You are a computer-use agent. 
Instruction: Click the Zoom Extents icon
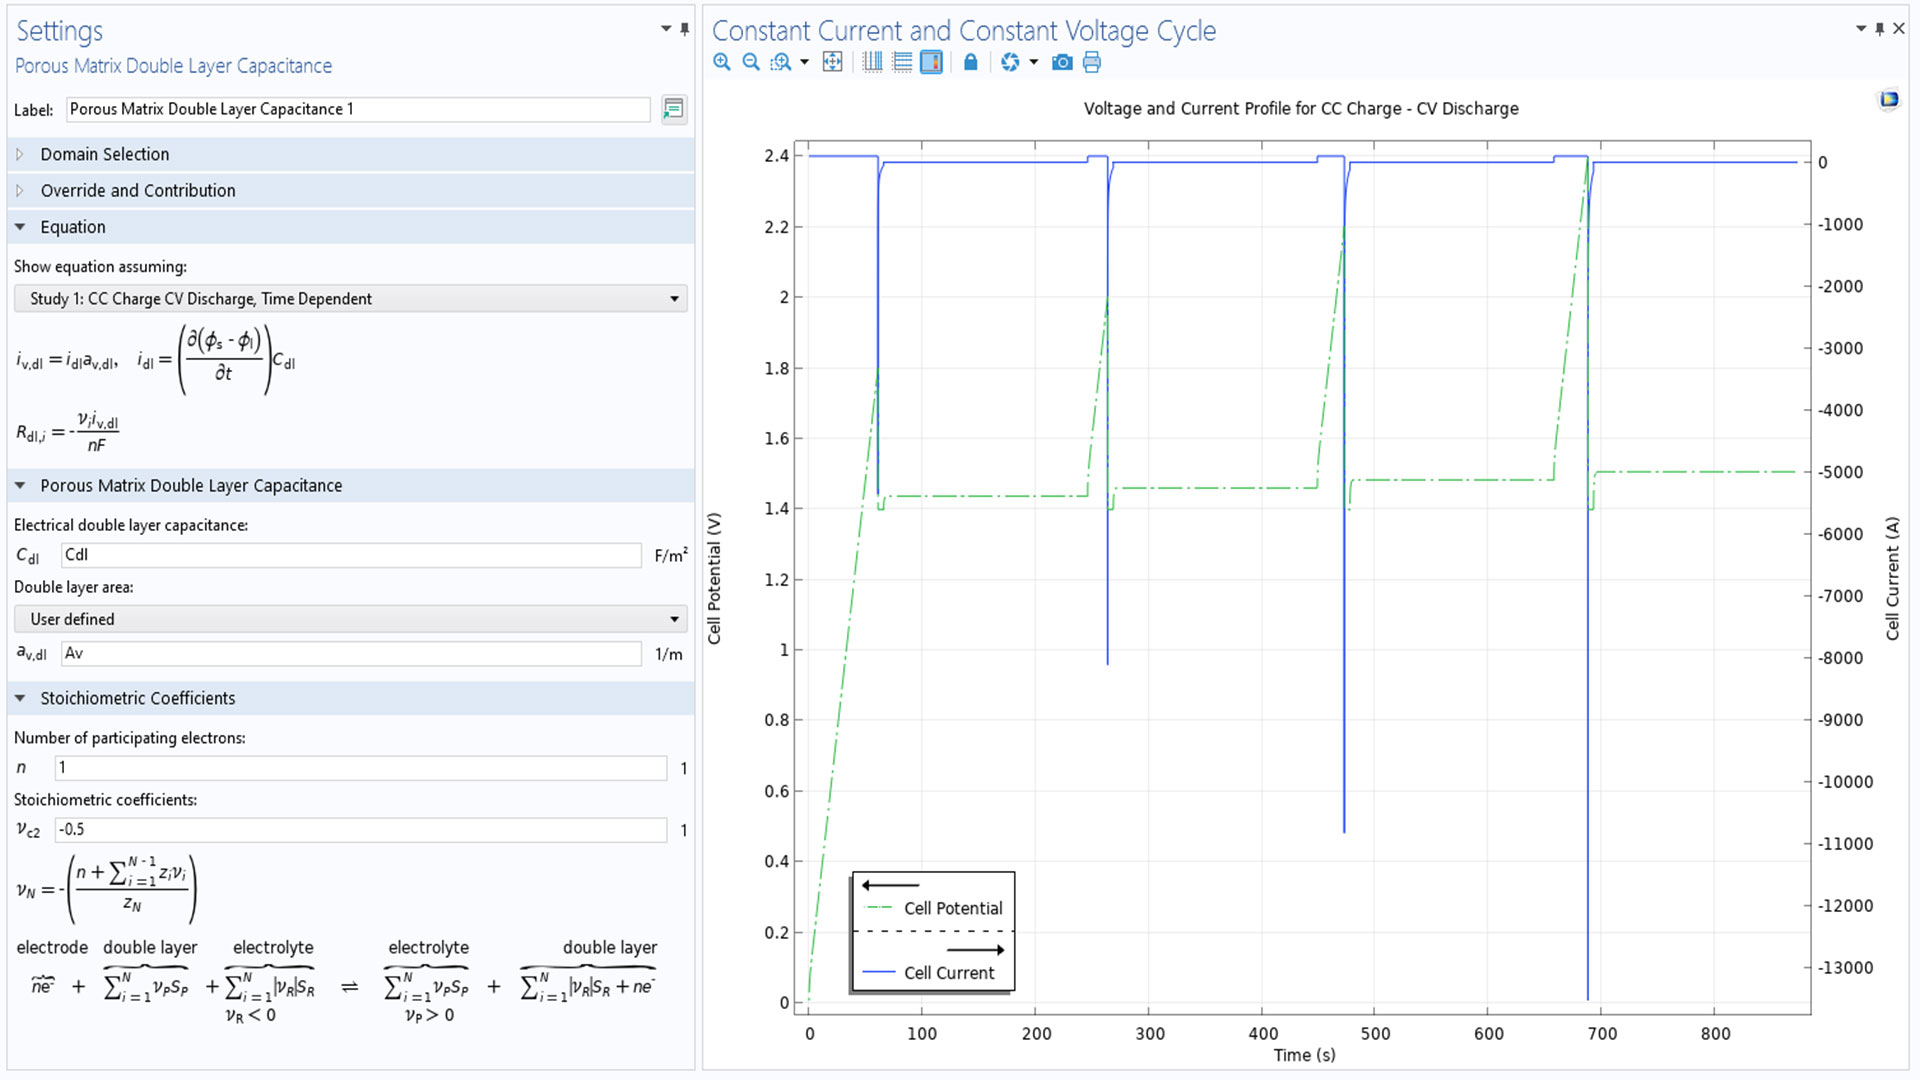coord(832,62)
